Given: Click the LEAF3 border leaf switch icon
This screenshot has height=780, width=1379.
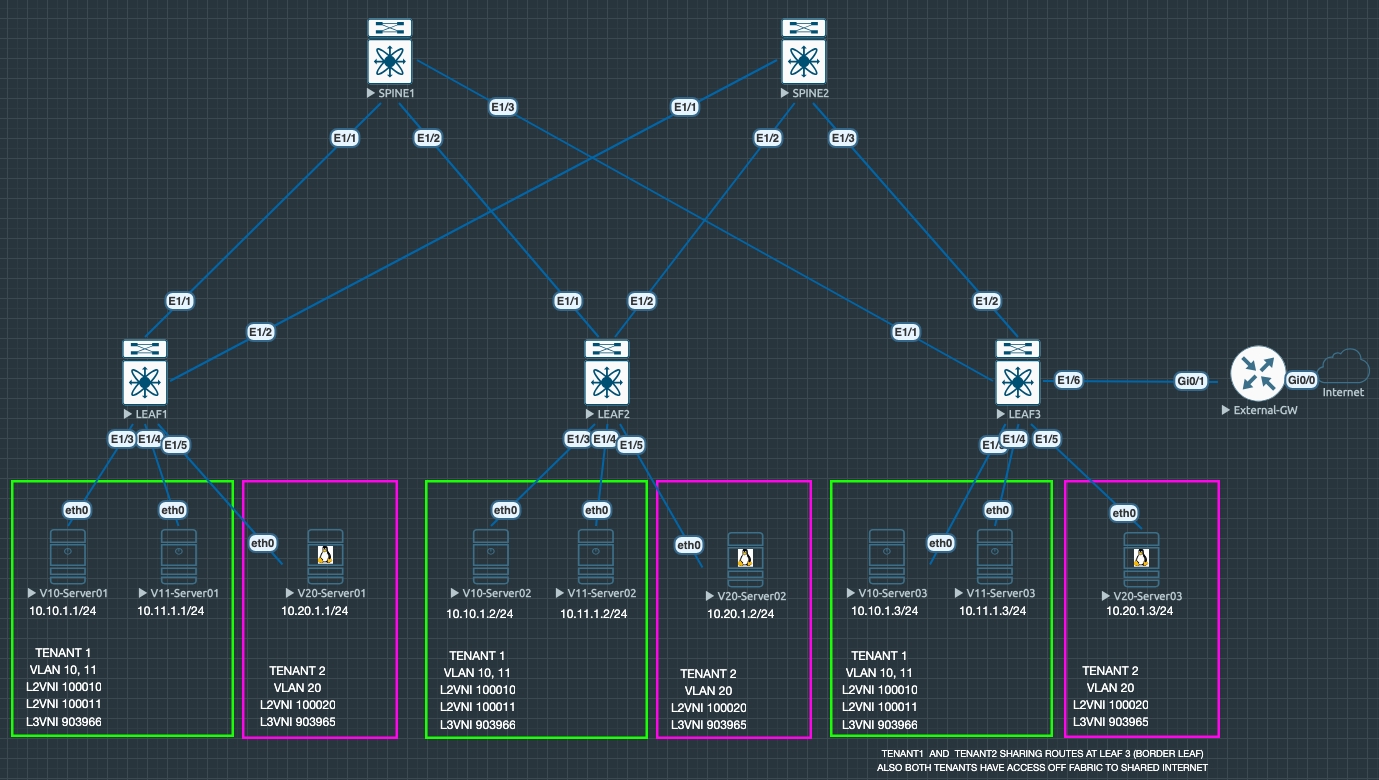Looking at the screenshot, I should tap(1018, 372).
